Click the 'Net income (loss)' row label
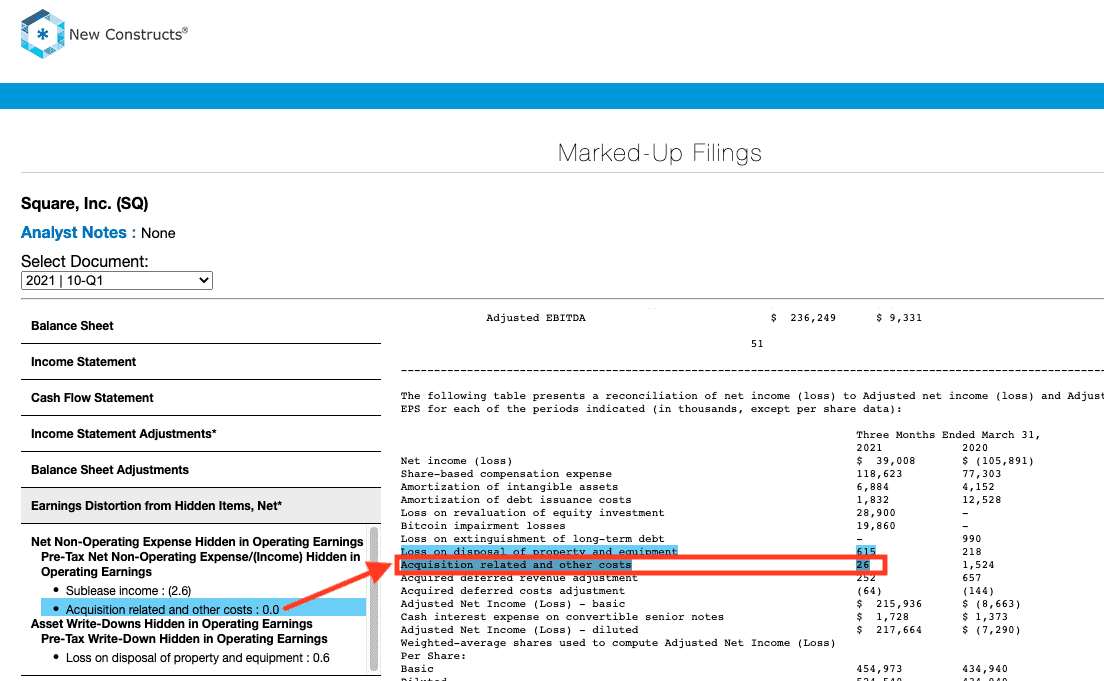 456,461
